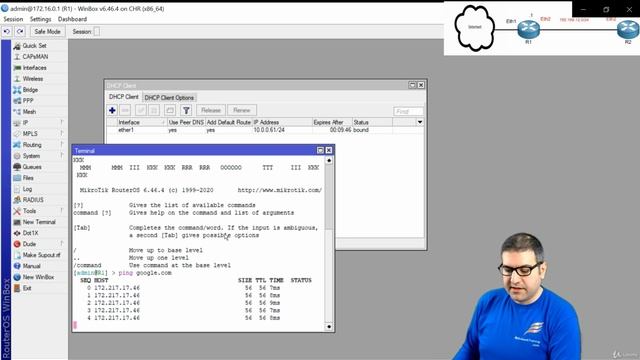Click the disable (cross) icon in the DHCP Client toolbar
The height and width of the screenshot is (360, 640).
pyautogui.click(x=154, y=110)
